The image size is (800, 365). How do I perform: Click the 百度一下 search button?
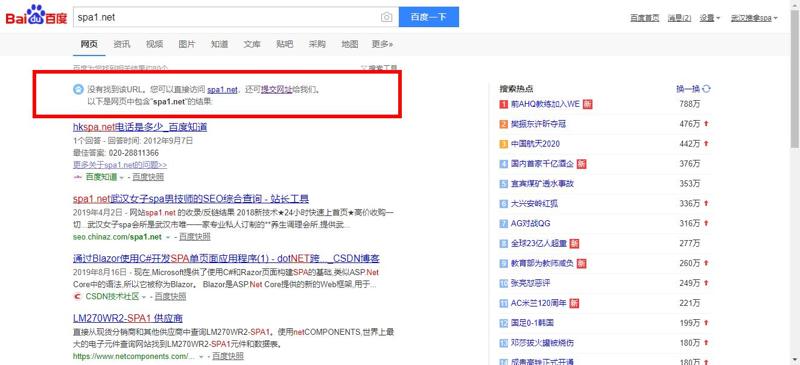(x=429, y=17)
